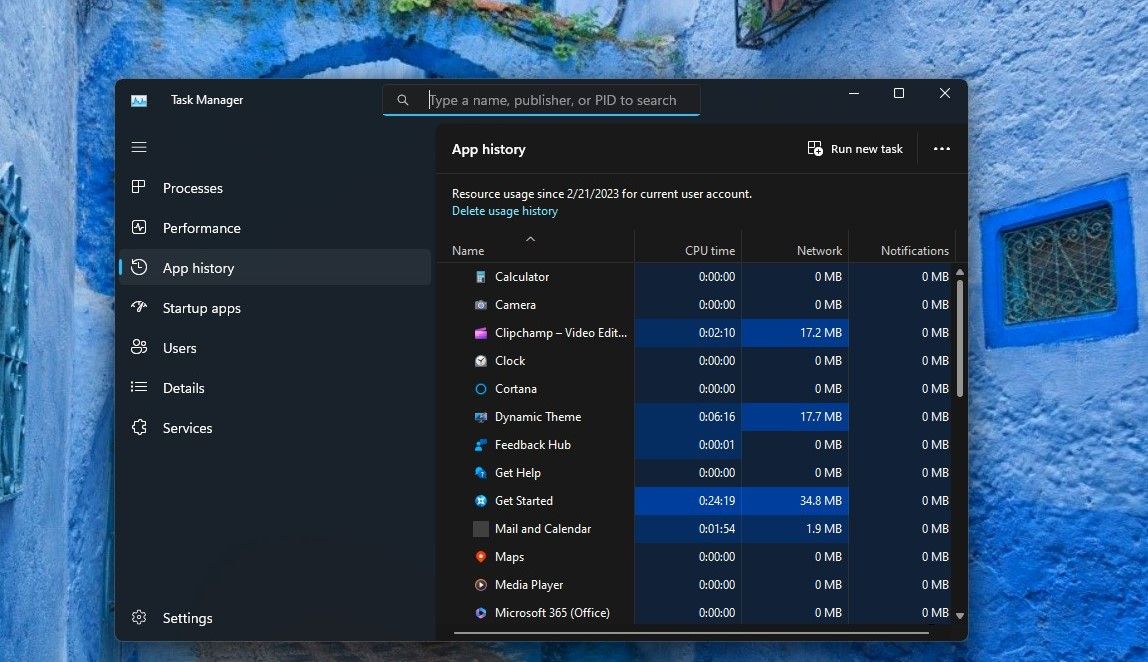Click the Network column header
Image resolution: width=1148 pixels, height=662 pixels.
pos(818,250)
